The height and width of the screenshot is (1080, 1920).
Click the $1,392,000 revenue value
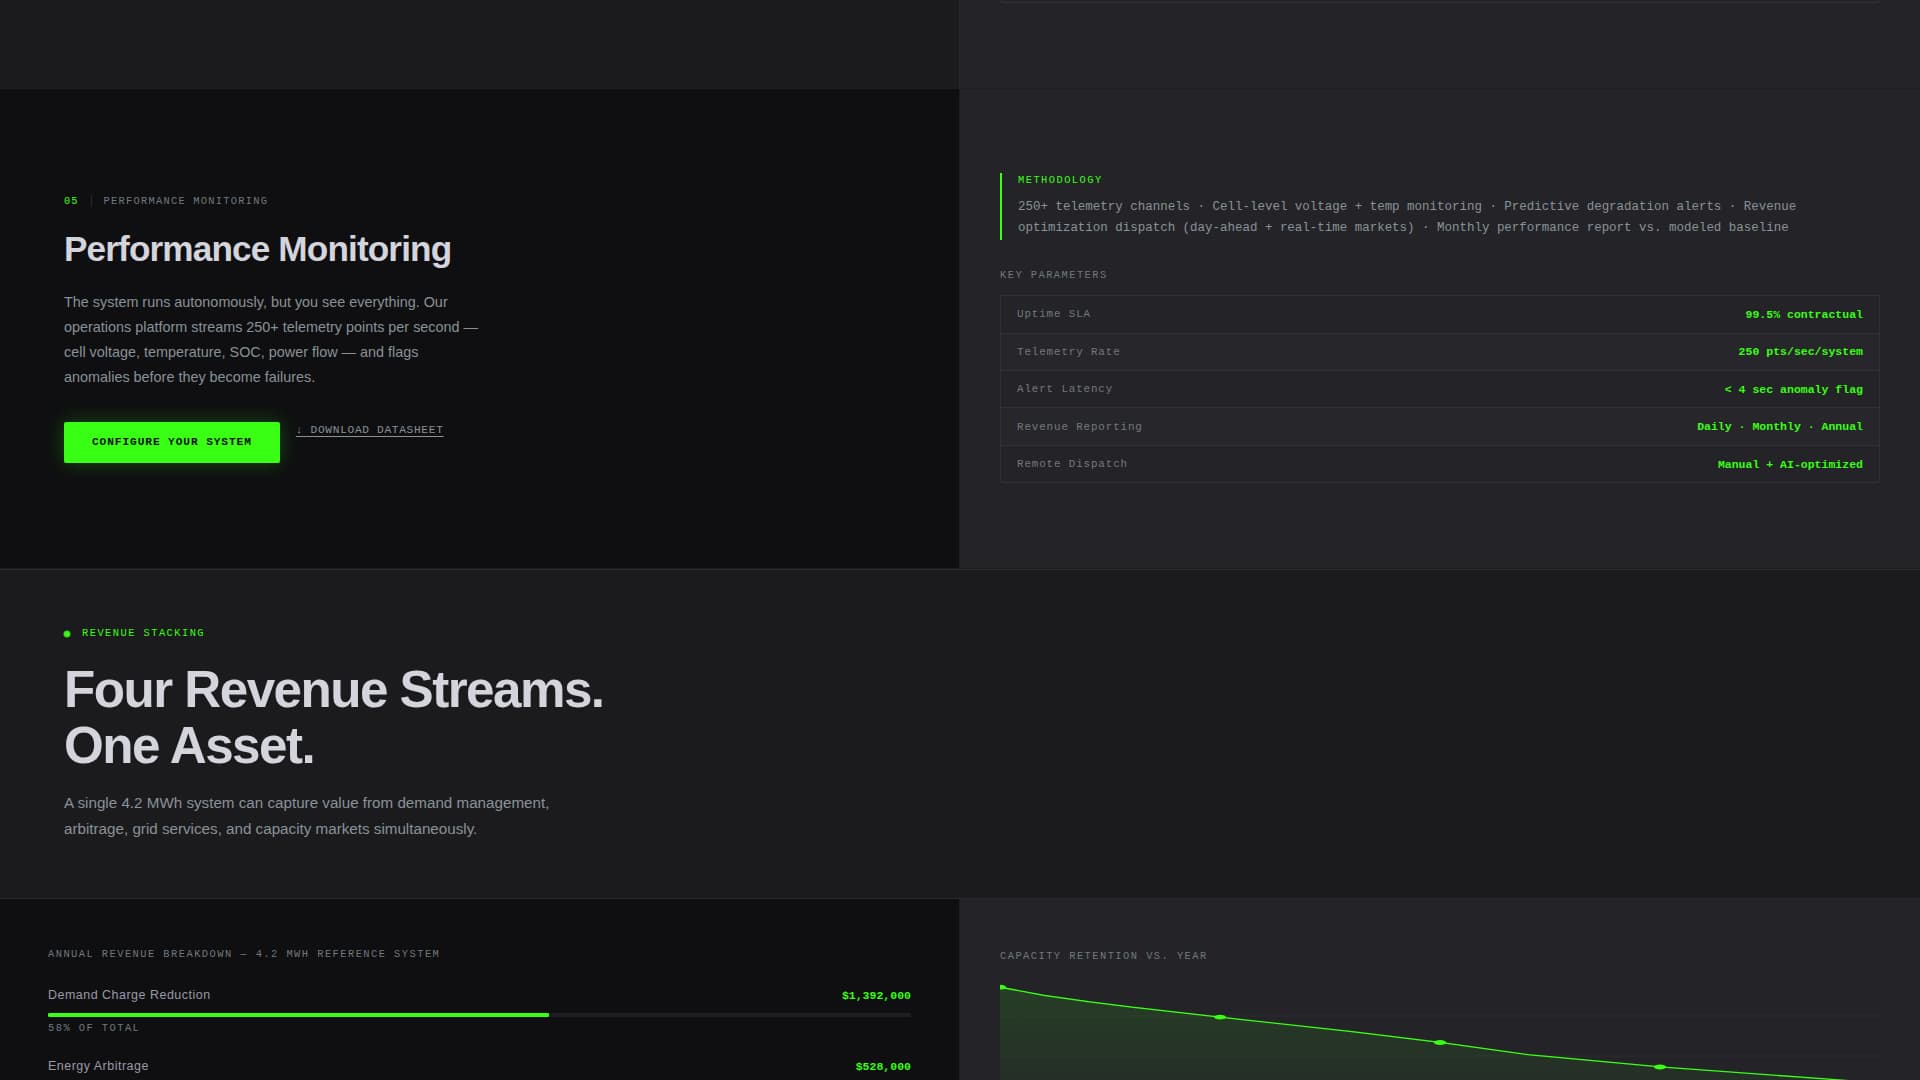pos(875,996)
